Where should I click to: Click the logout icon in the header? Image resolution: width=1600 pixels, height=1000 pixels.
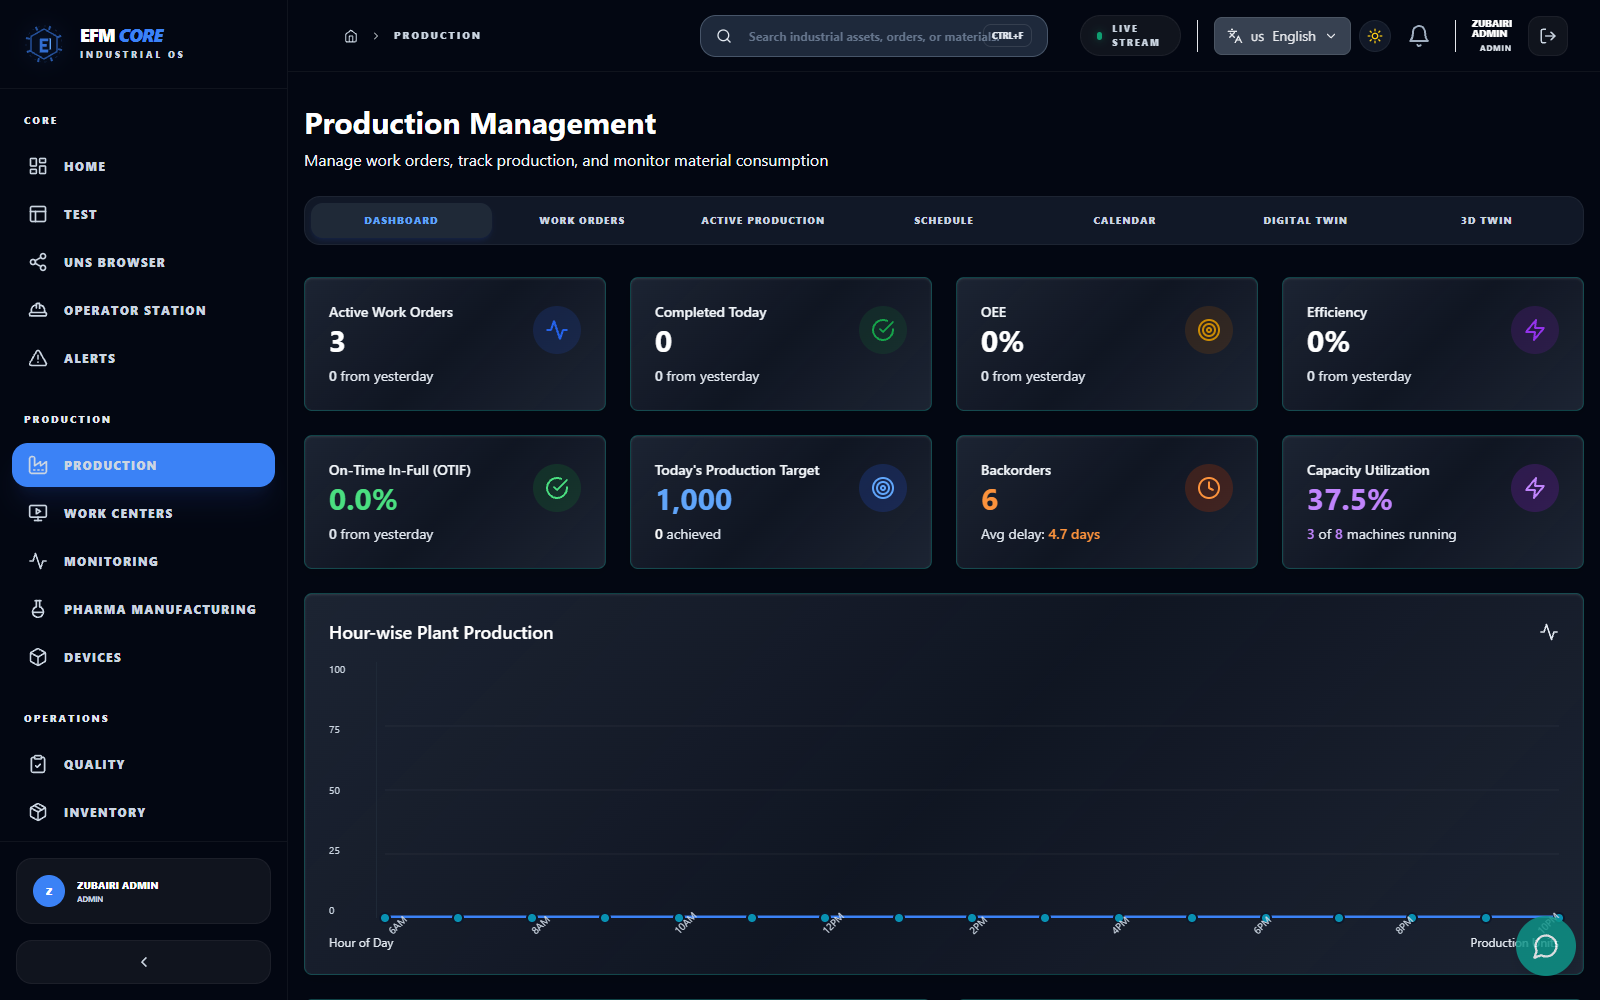coord(1547,36)
